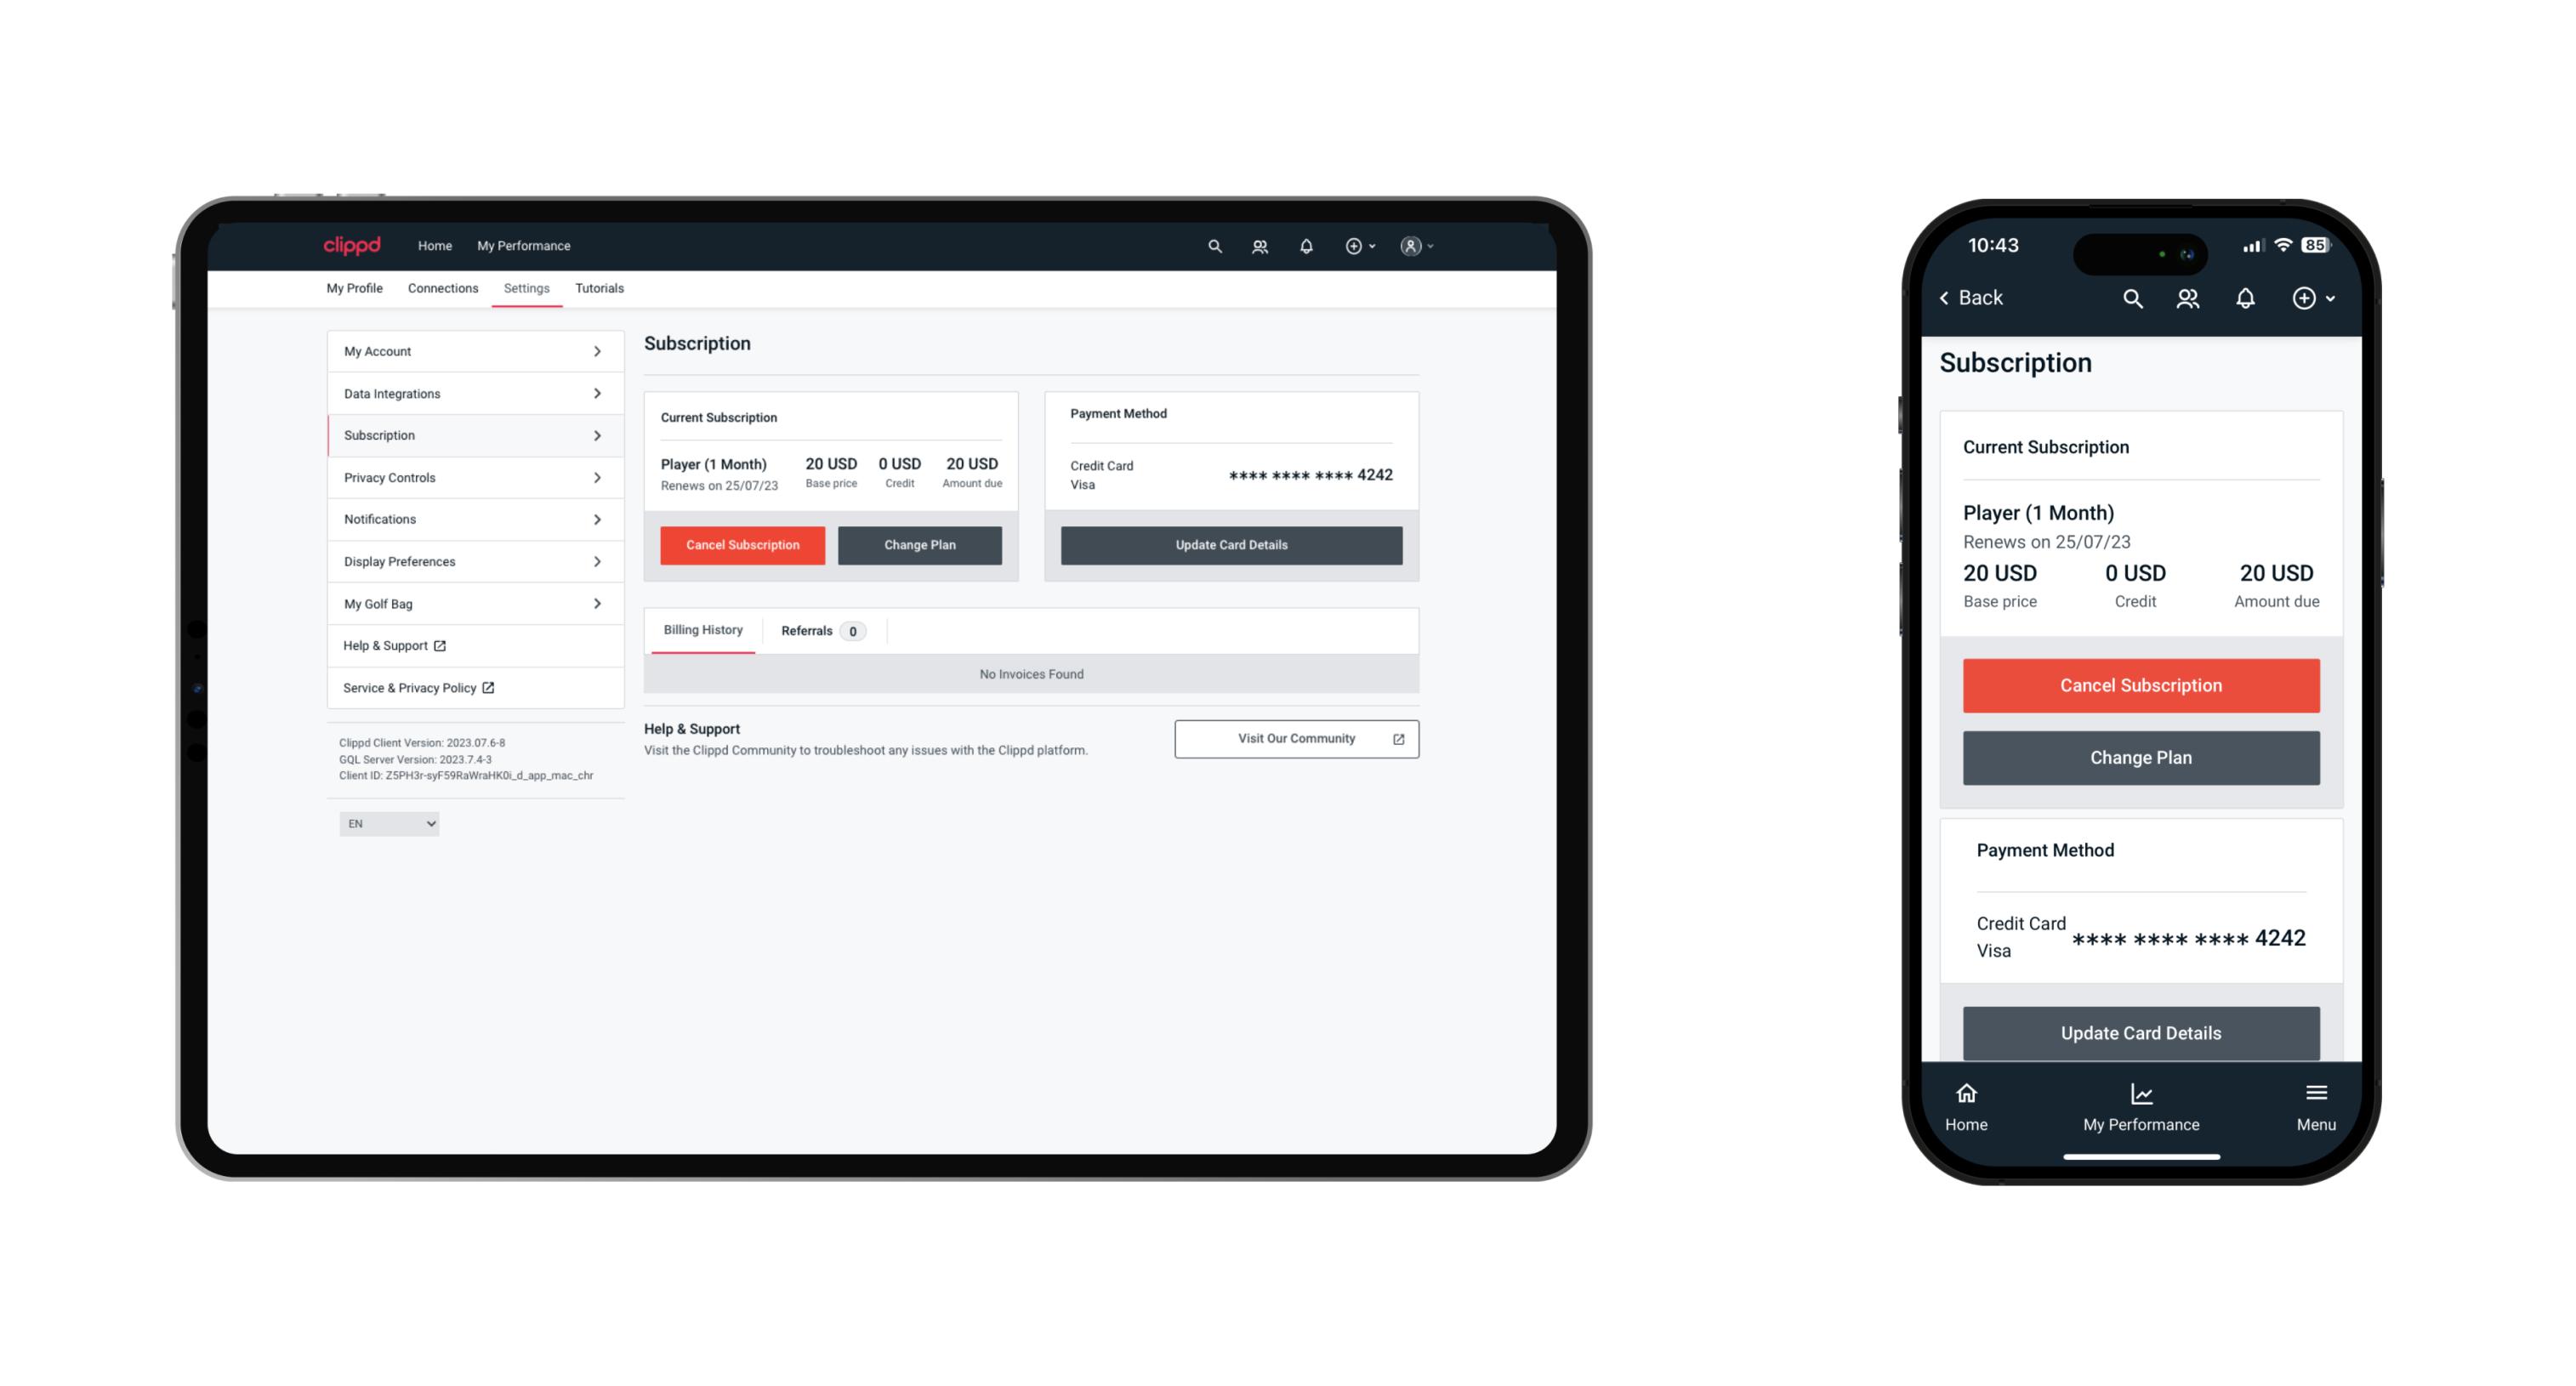This screenshot has width=2576, height=1386.
Task: Click the Change Plan button
Action: point(918,542)
